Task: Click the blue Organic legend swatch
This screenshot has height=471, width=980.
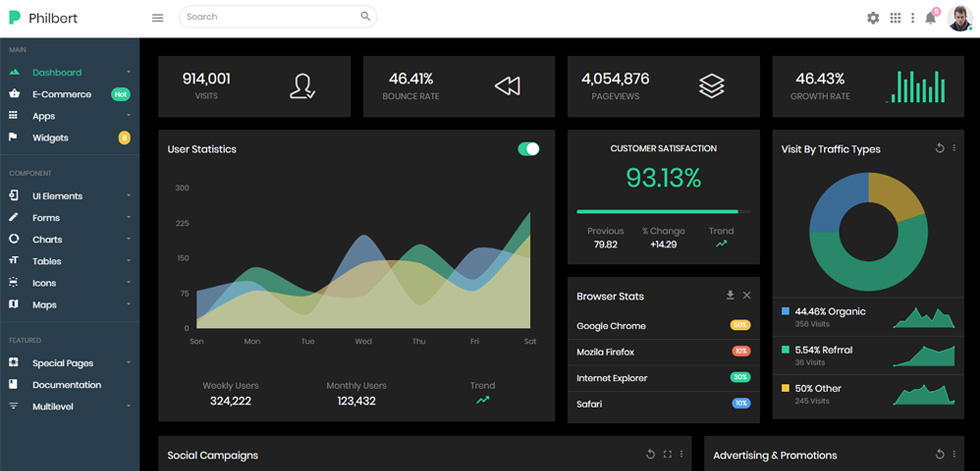Action: [x=786, y=311]
